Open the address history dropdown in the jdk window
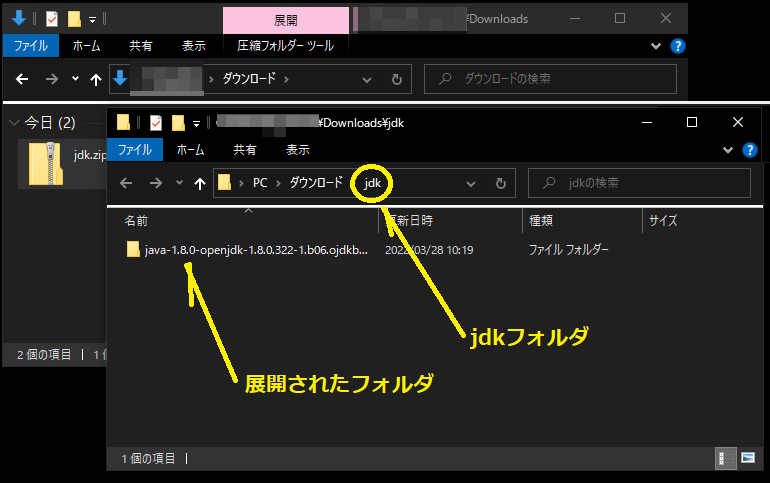This screenshot has width=770, height=483. point(471,183)
